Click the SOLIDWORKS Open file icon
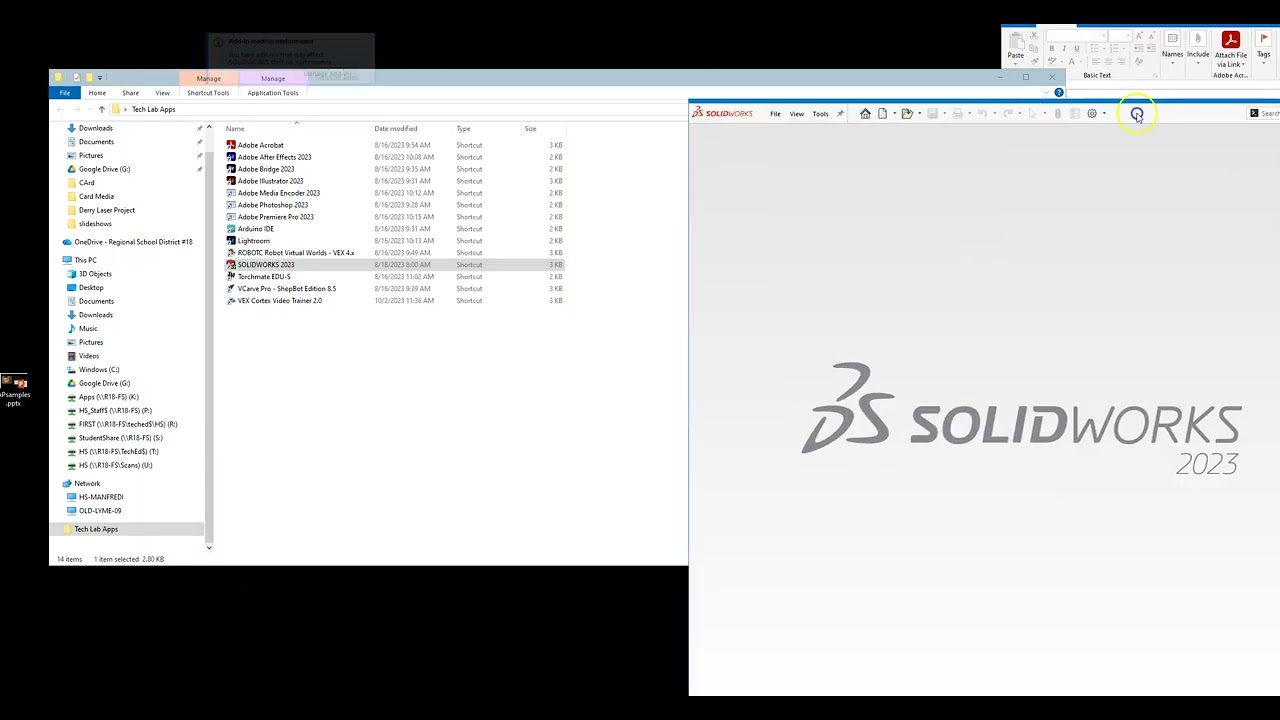The width and height of the screenshot is (1280, 720). (x=907, y=114)
